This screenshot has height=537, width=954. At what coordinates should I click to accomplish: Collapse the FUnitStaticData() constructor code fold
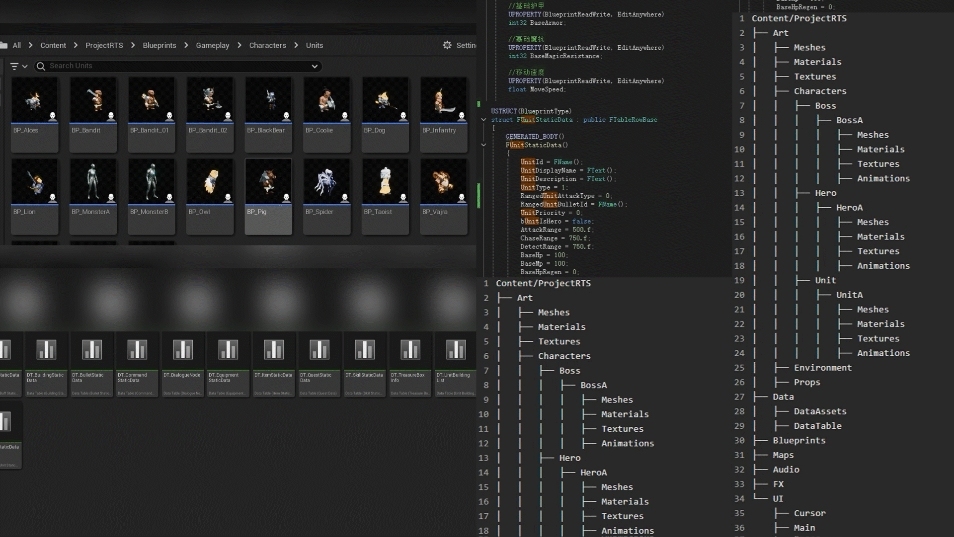pos(484,145)
